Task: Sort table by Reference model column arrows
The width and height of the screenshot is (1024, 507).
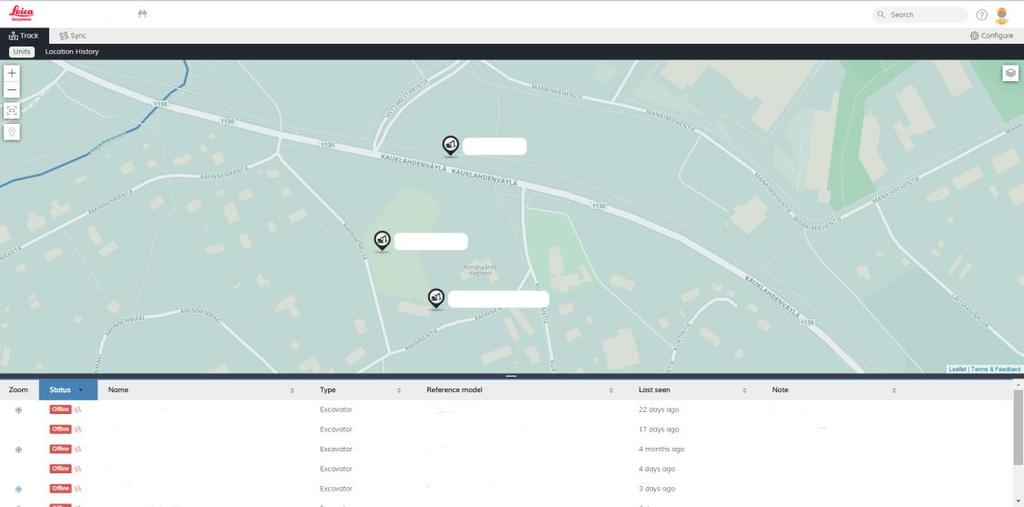Action: pyautogui.click(x=611, y=390)
